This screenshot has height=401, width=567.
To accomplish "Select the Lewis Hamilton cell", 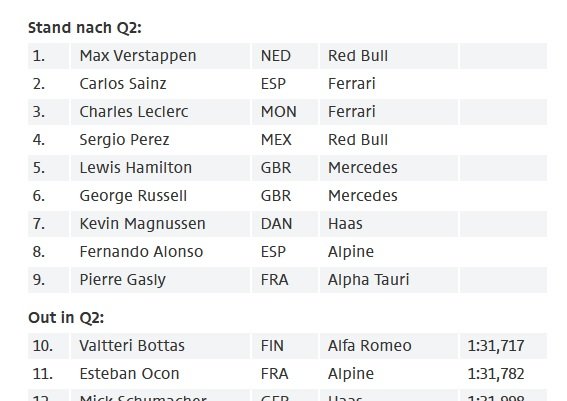I will pyautogui.click(x=160, y=168).
